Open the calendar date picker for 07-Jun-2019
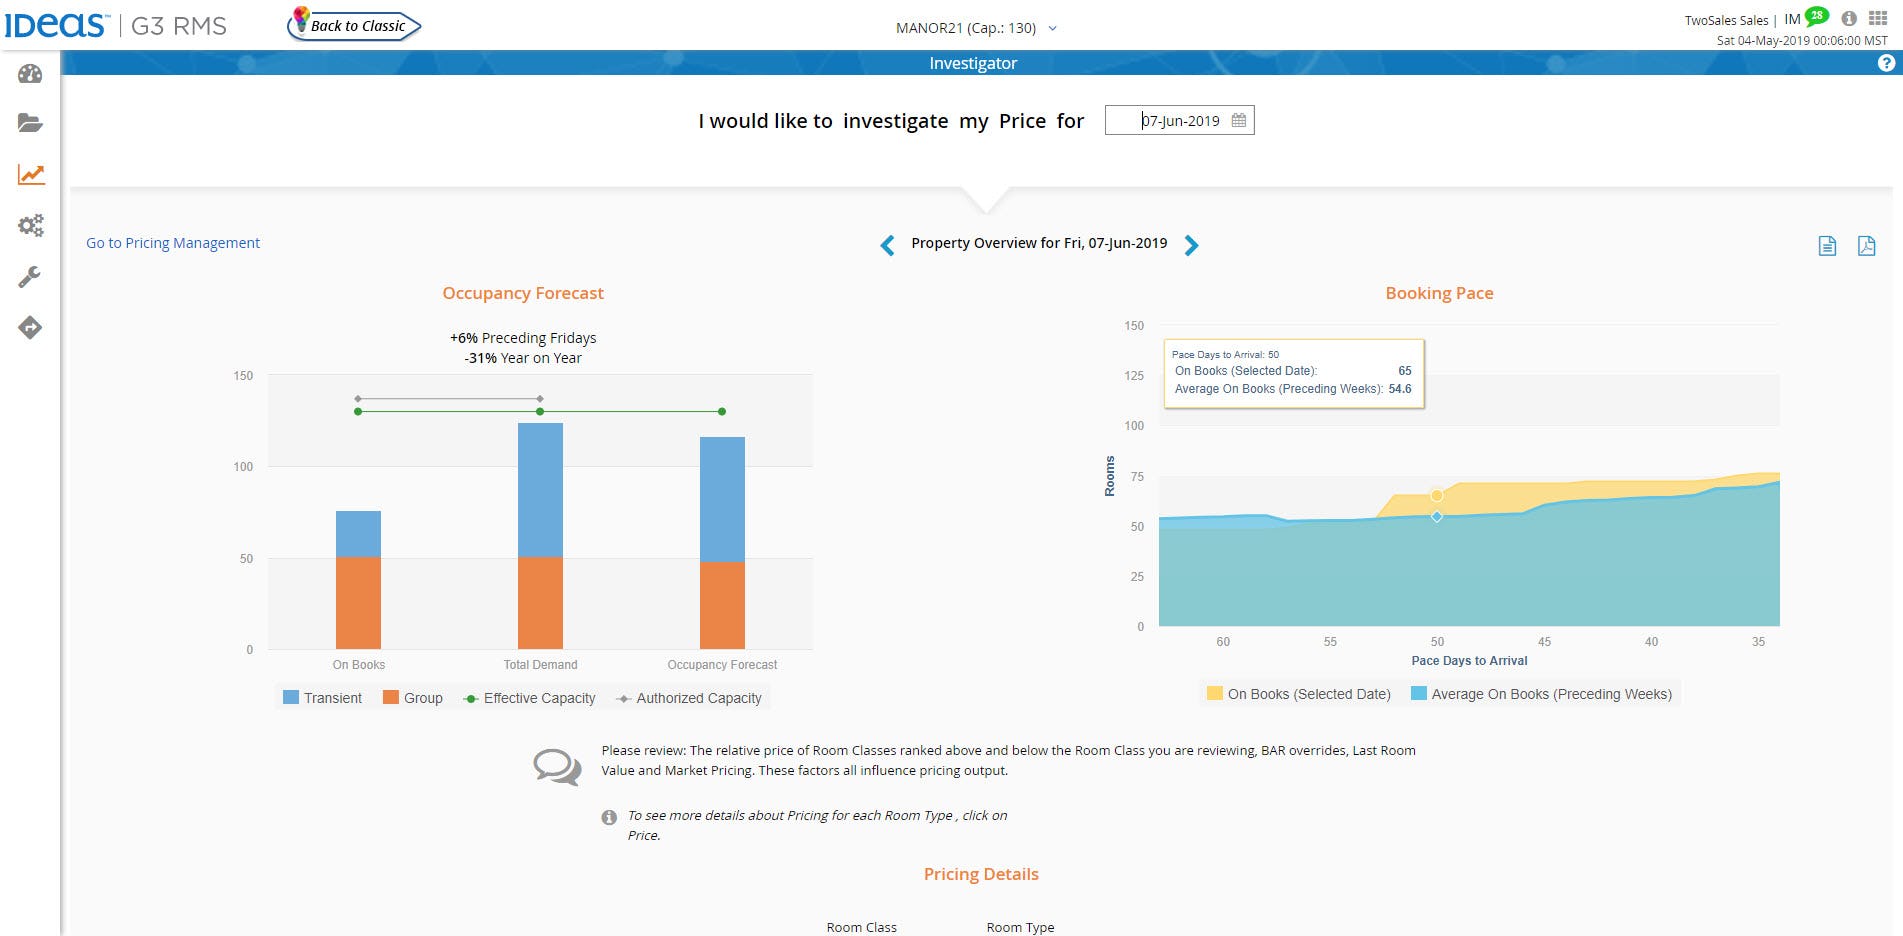The image size is (1903, 936). click(x=1238, y=120)
